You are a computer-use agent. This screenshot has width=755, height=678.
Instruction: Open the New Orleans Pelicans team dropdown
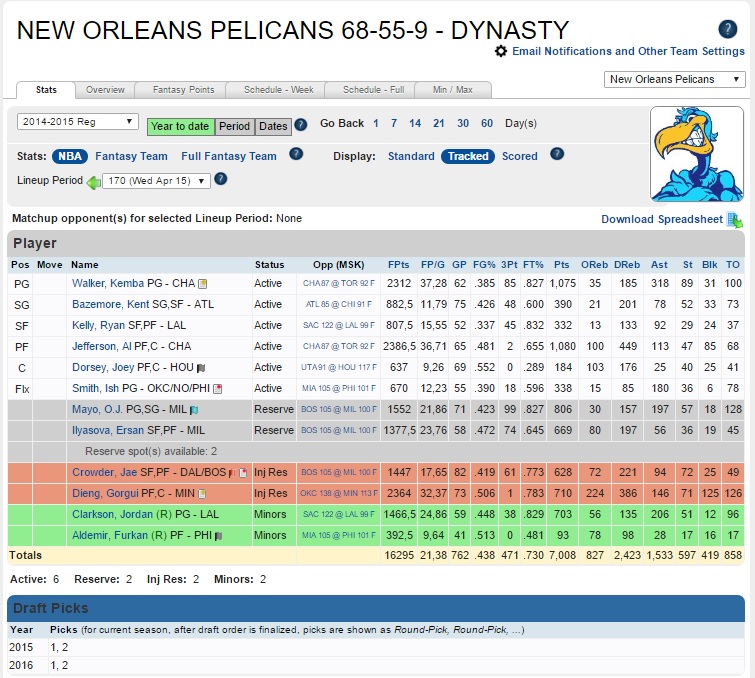pos(675,79)
